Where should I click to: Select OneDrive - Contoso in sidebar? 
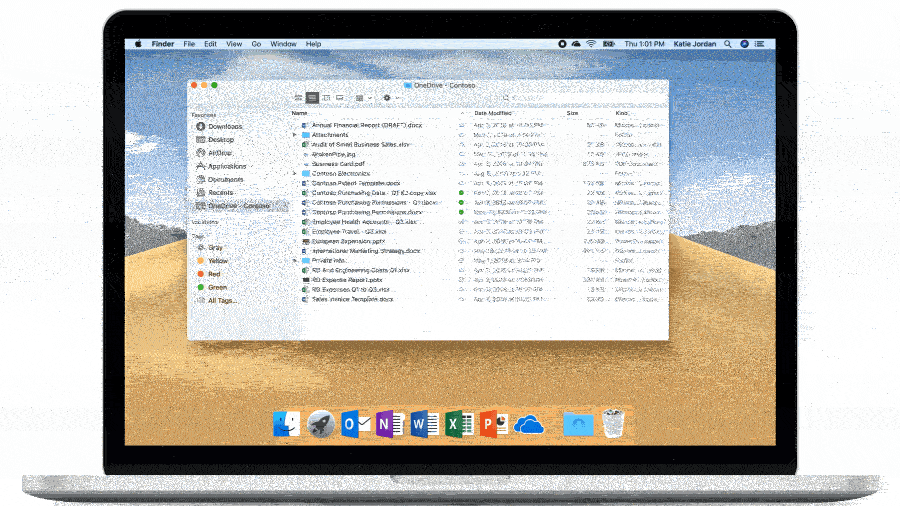238,205
